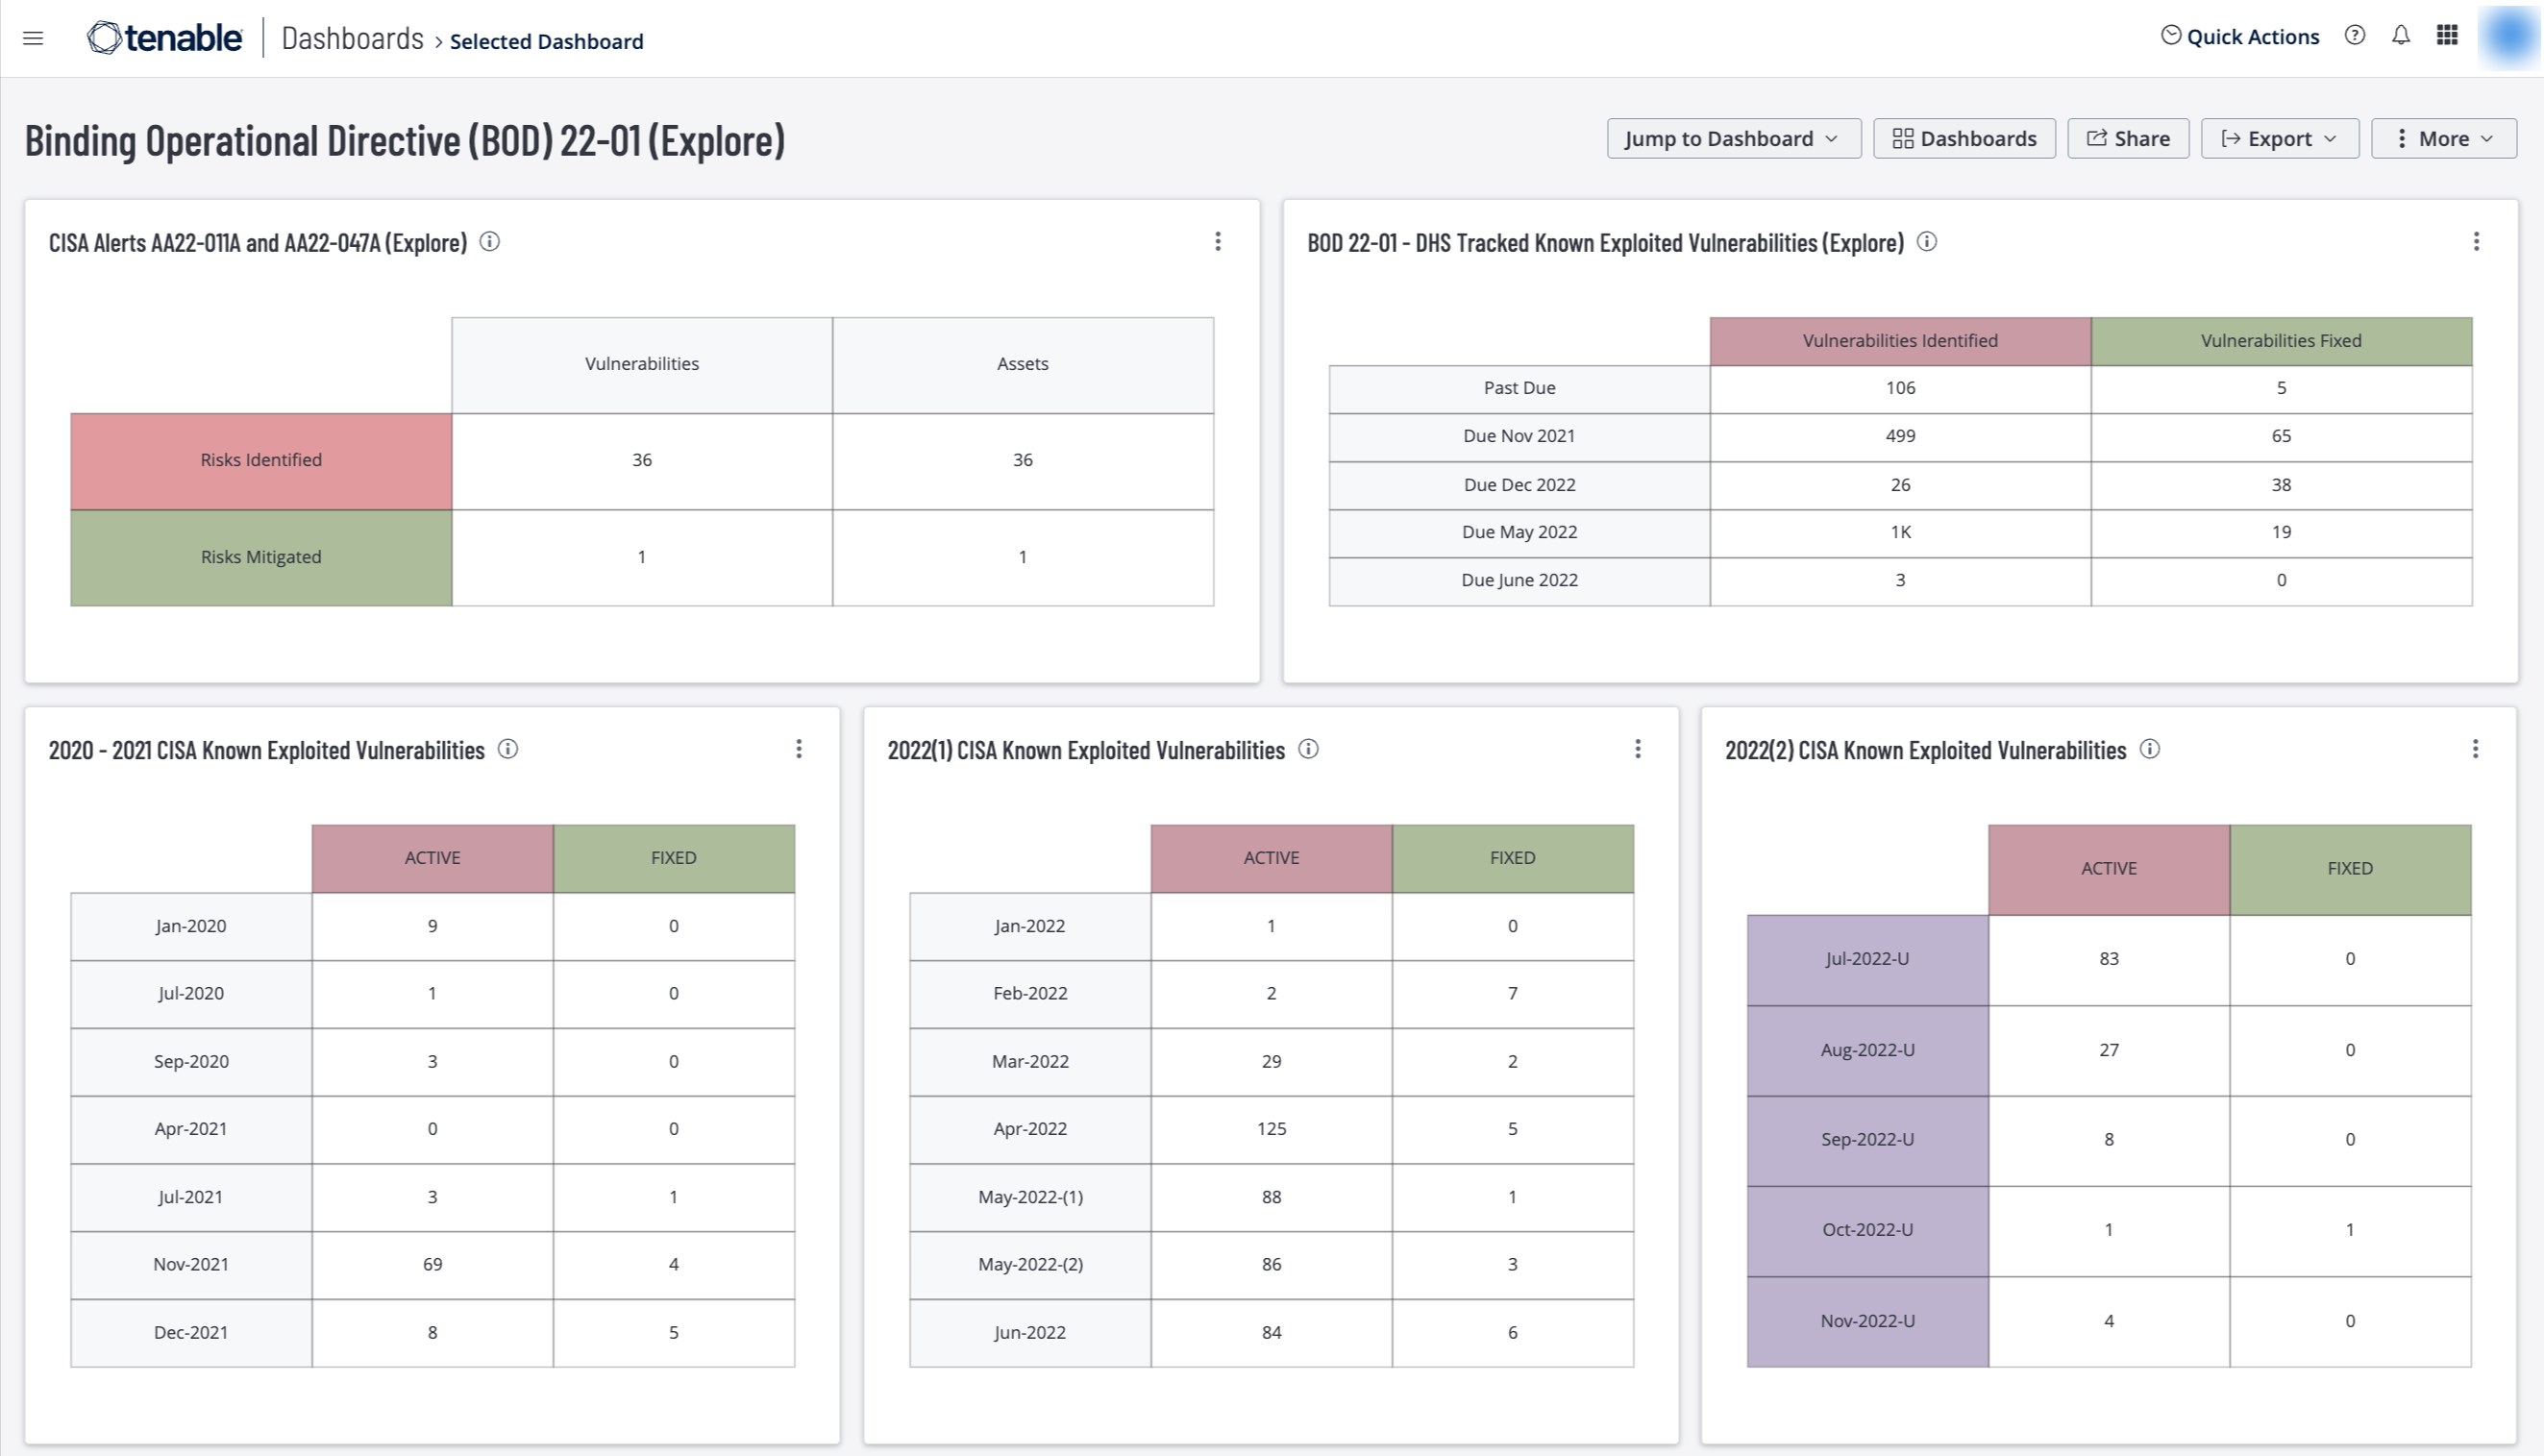Click Mar-2022 active value 29
Screen dimensions: 2544x1456
click(1271, 1062)
